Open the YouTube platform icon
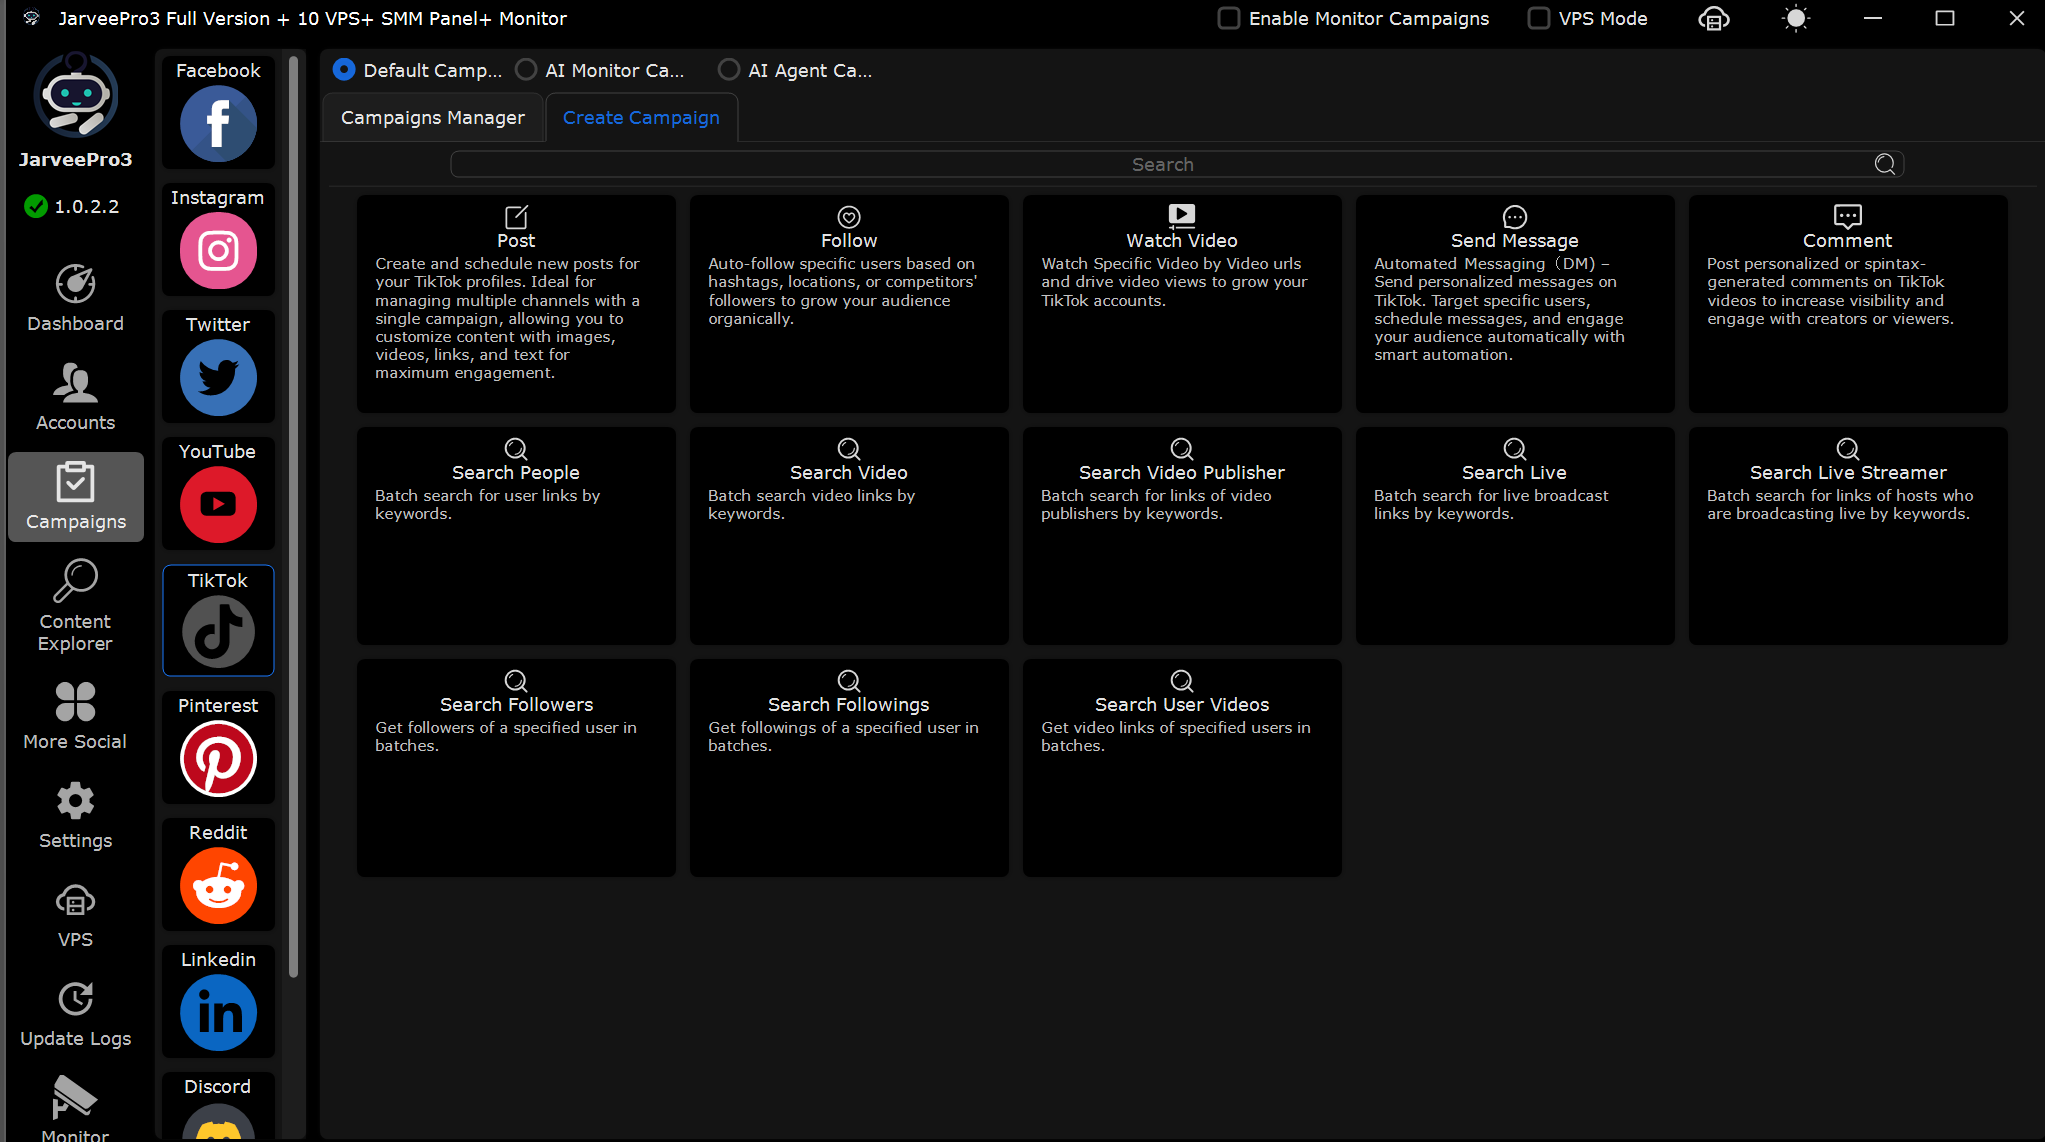 pyautogui.click(x=218, y=505)
